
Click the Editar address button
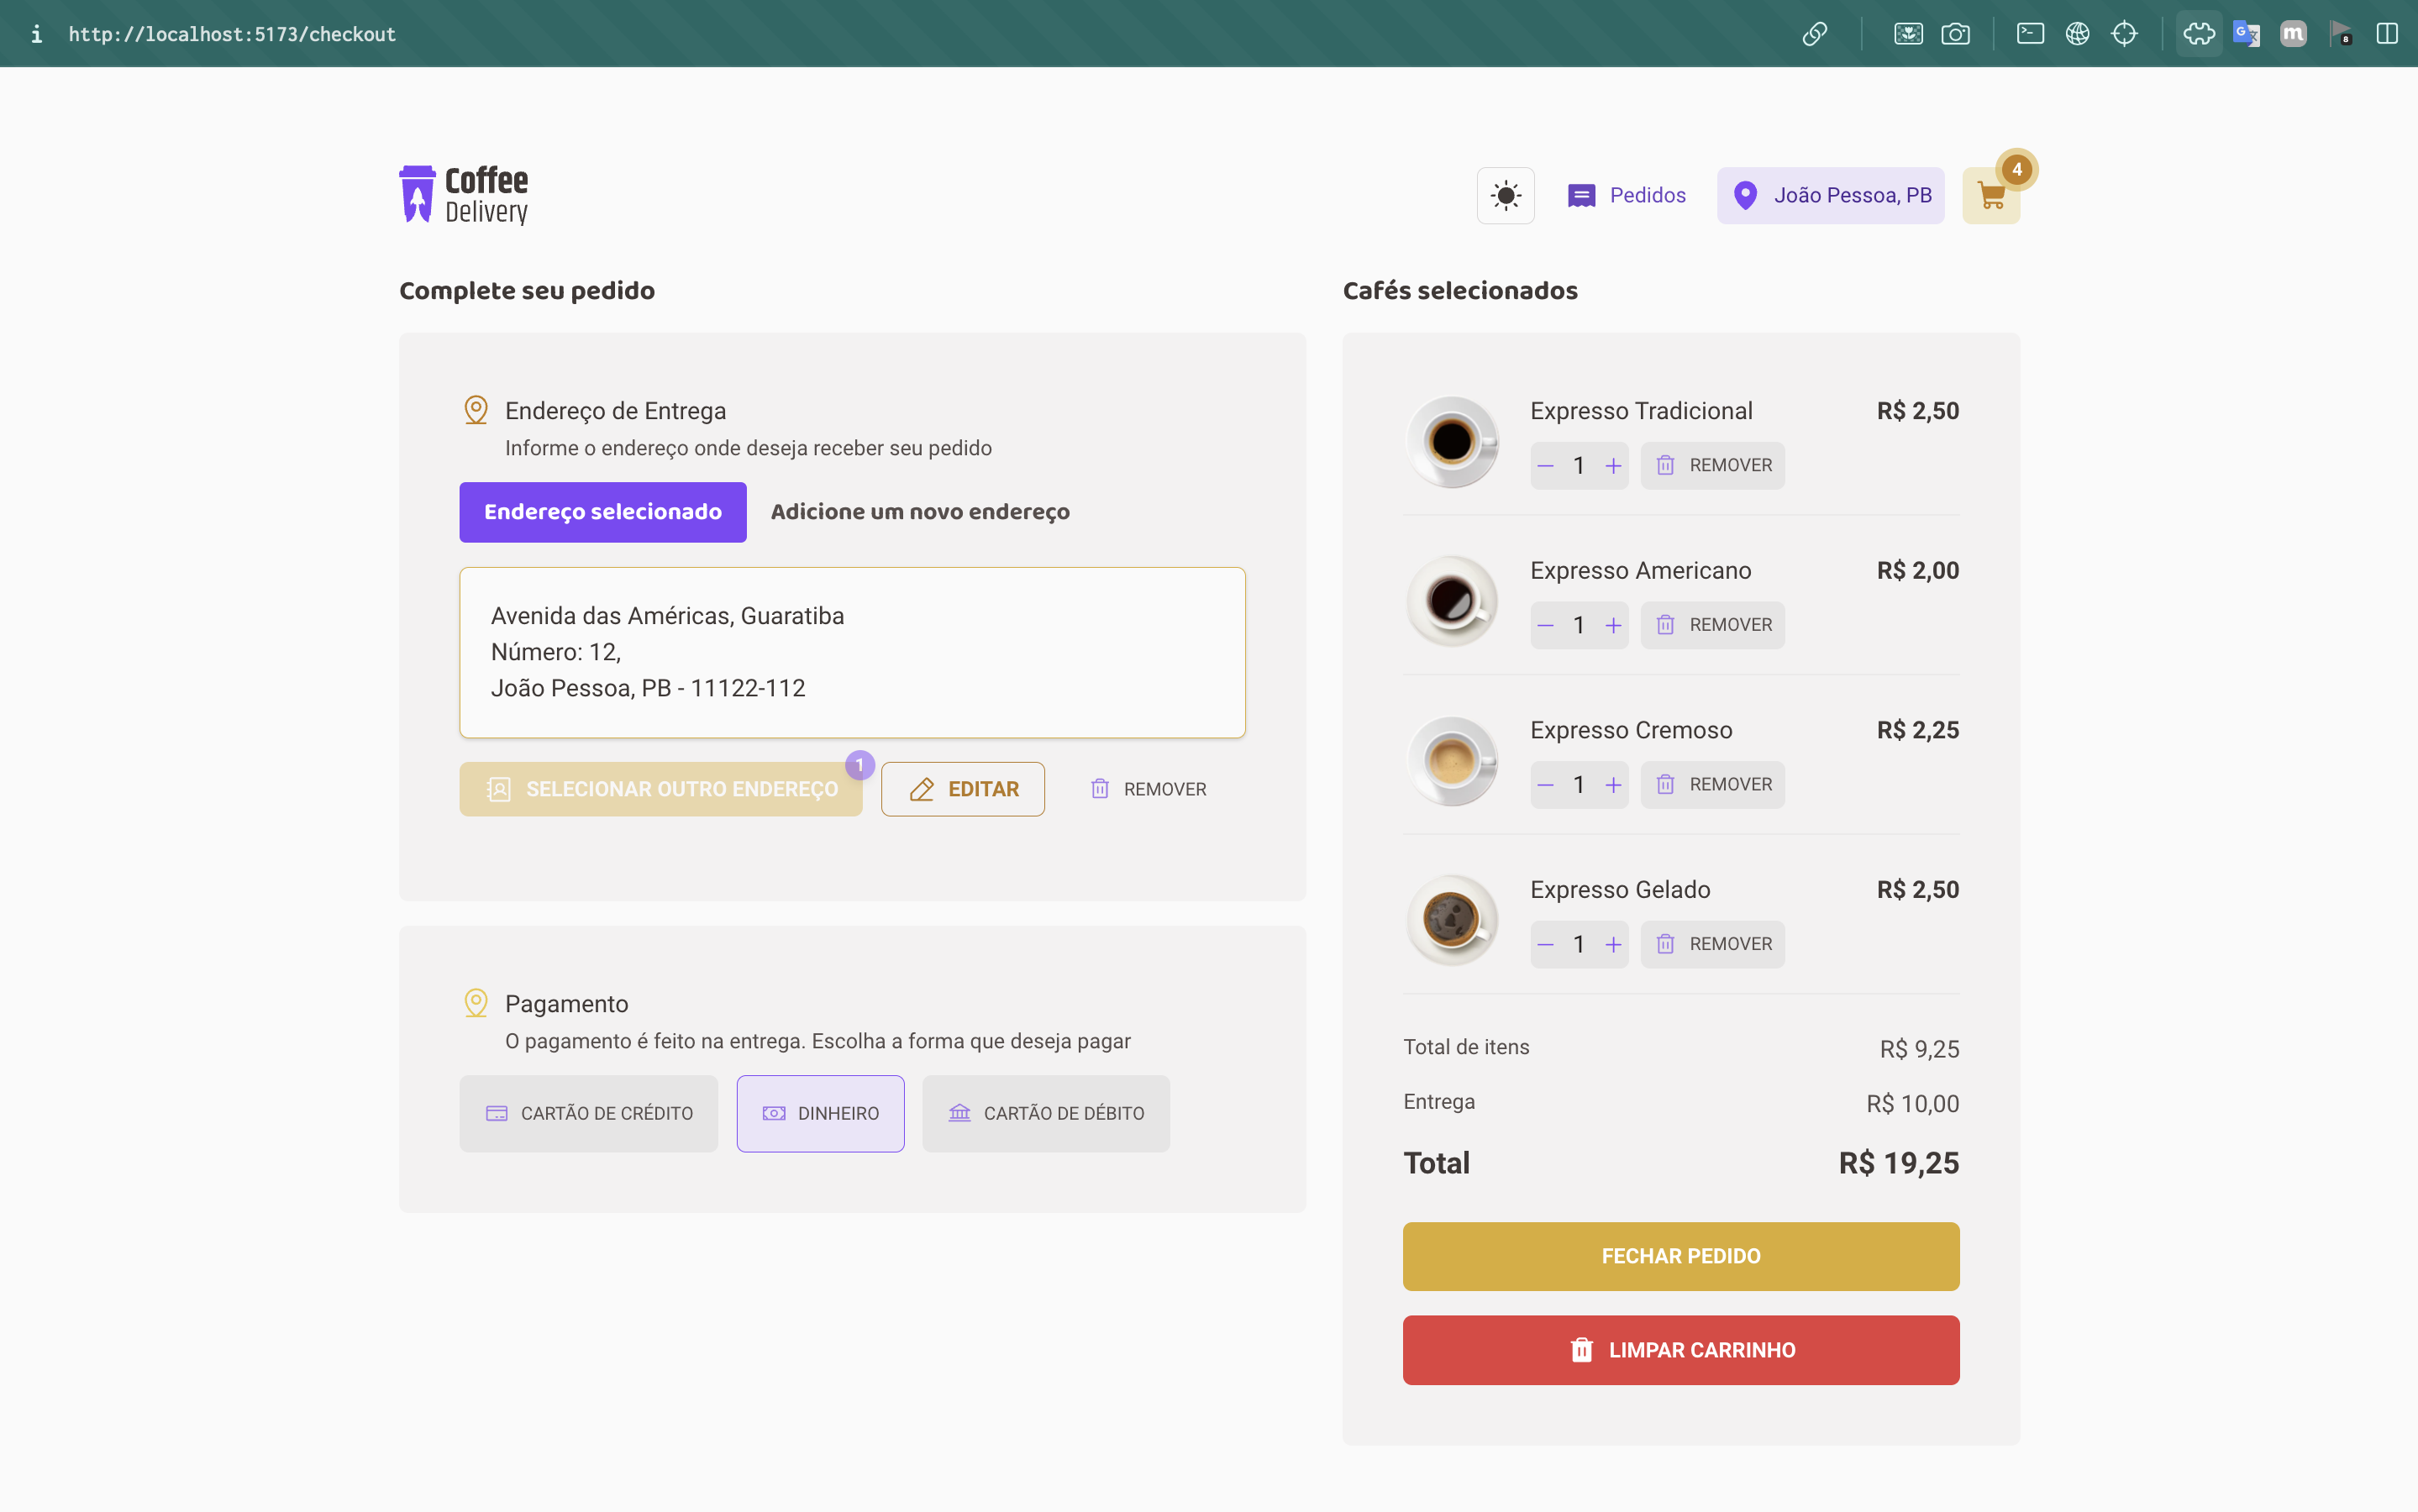click(x=962, y=789)
